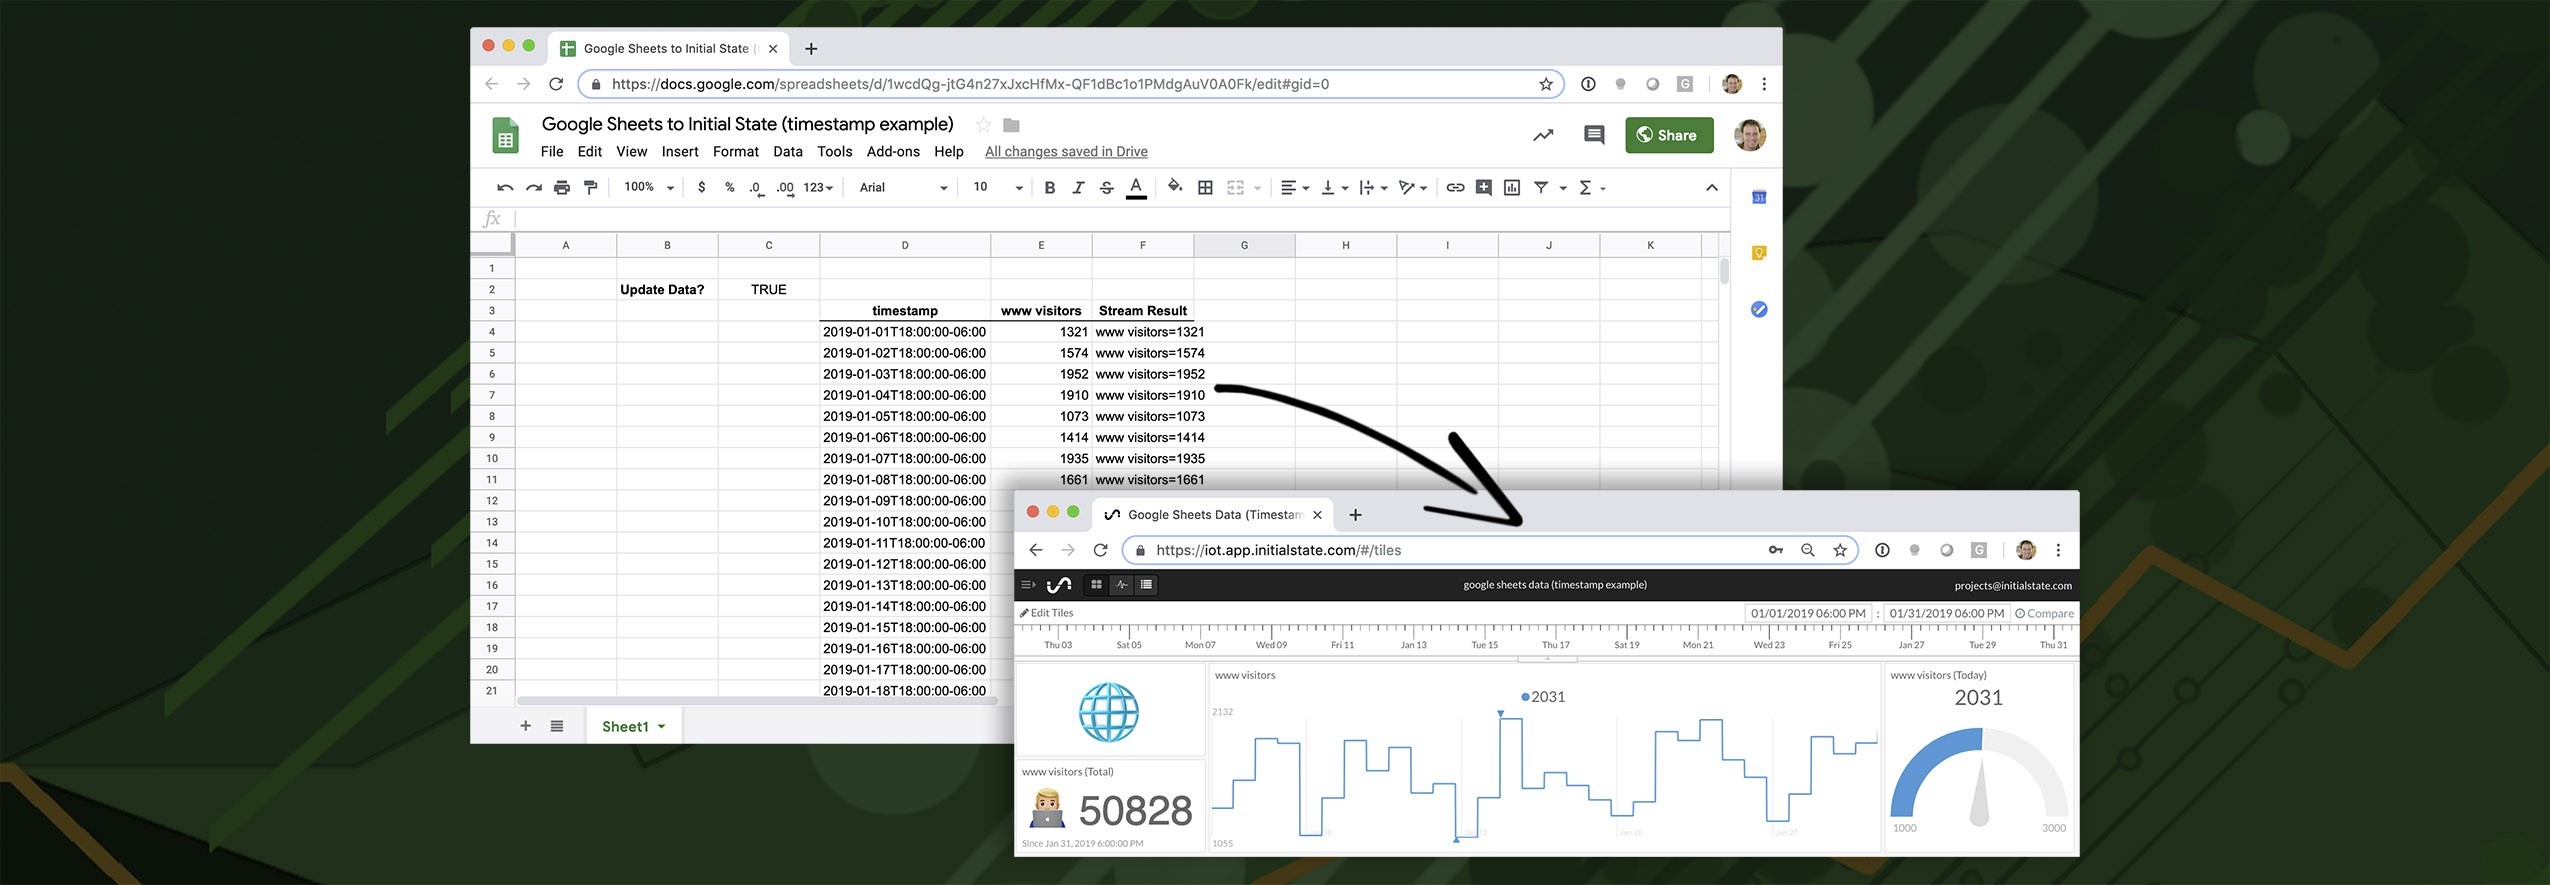The height and width of the screenshot is (885, 2550).
Task: Format cells as currency with dollar icon
Action: point(702,188)
